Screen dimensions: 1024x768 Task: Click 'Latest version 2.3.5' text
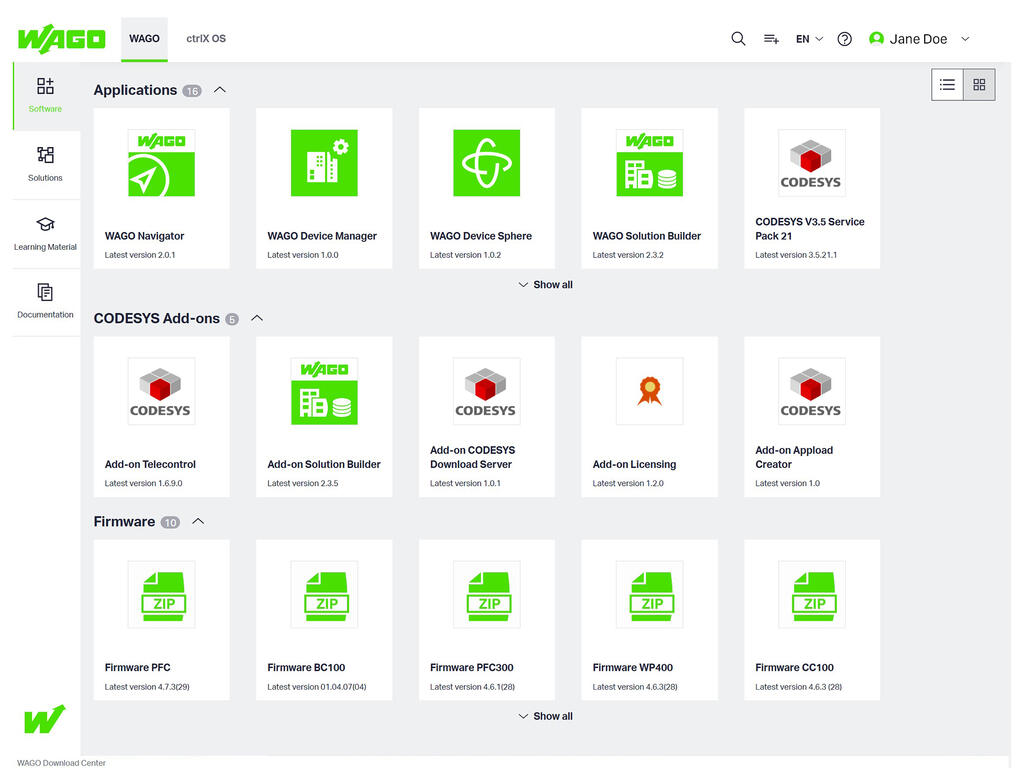(x=302, y=484)
